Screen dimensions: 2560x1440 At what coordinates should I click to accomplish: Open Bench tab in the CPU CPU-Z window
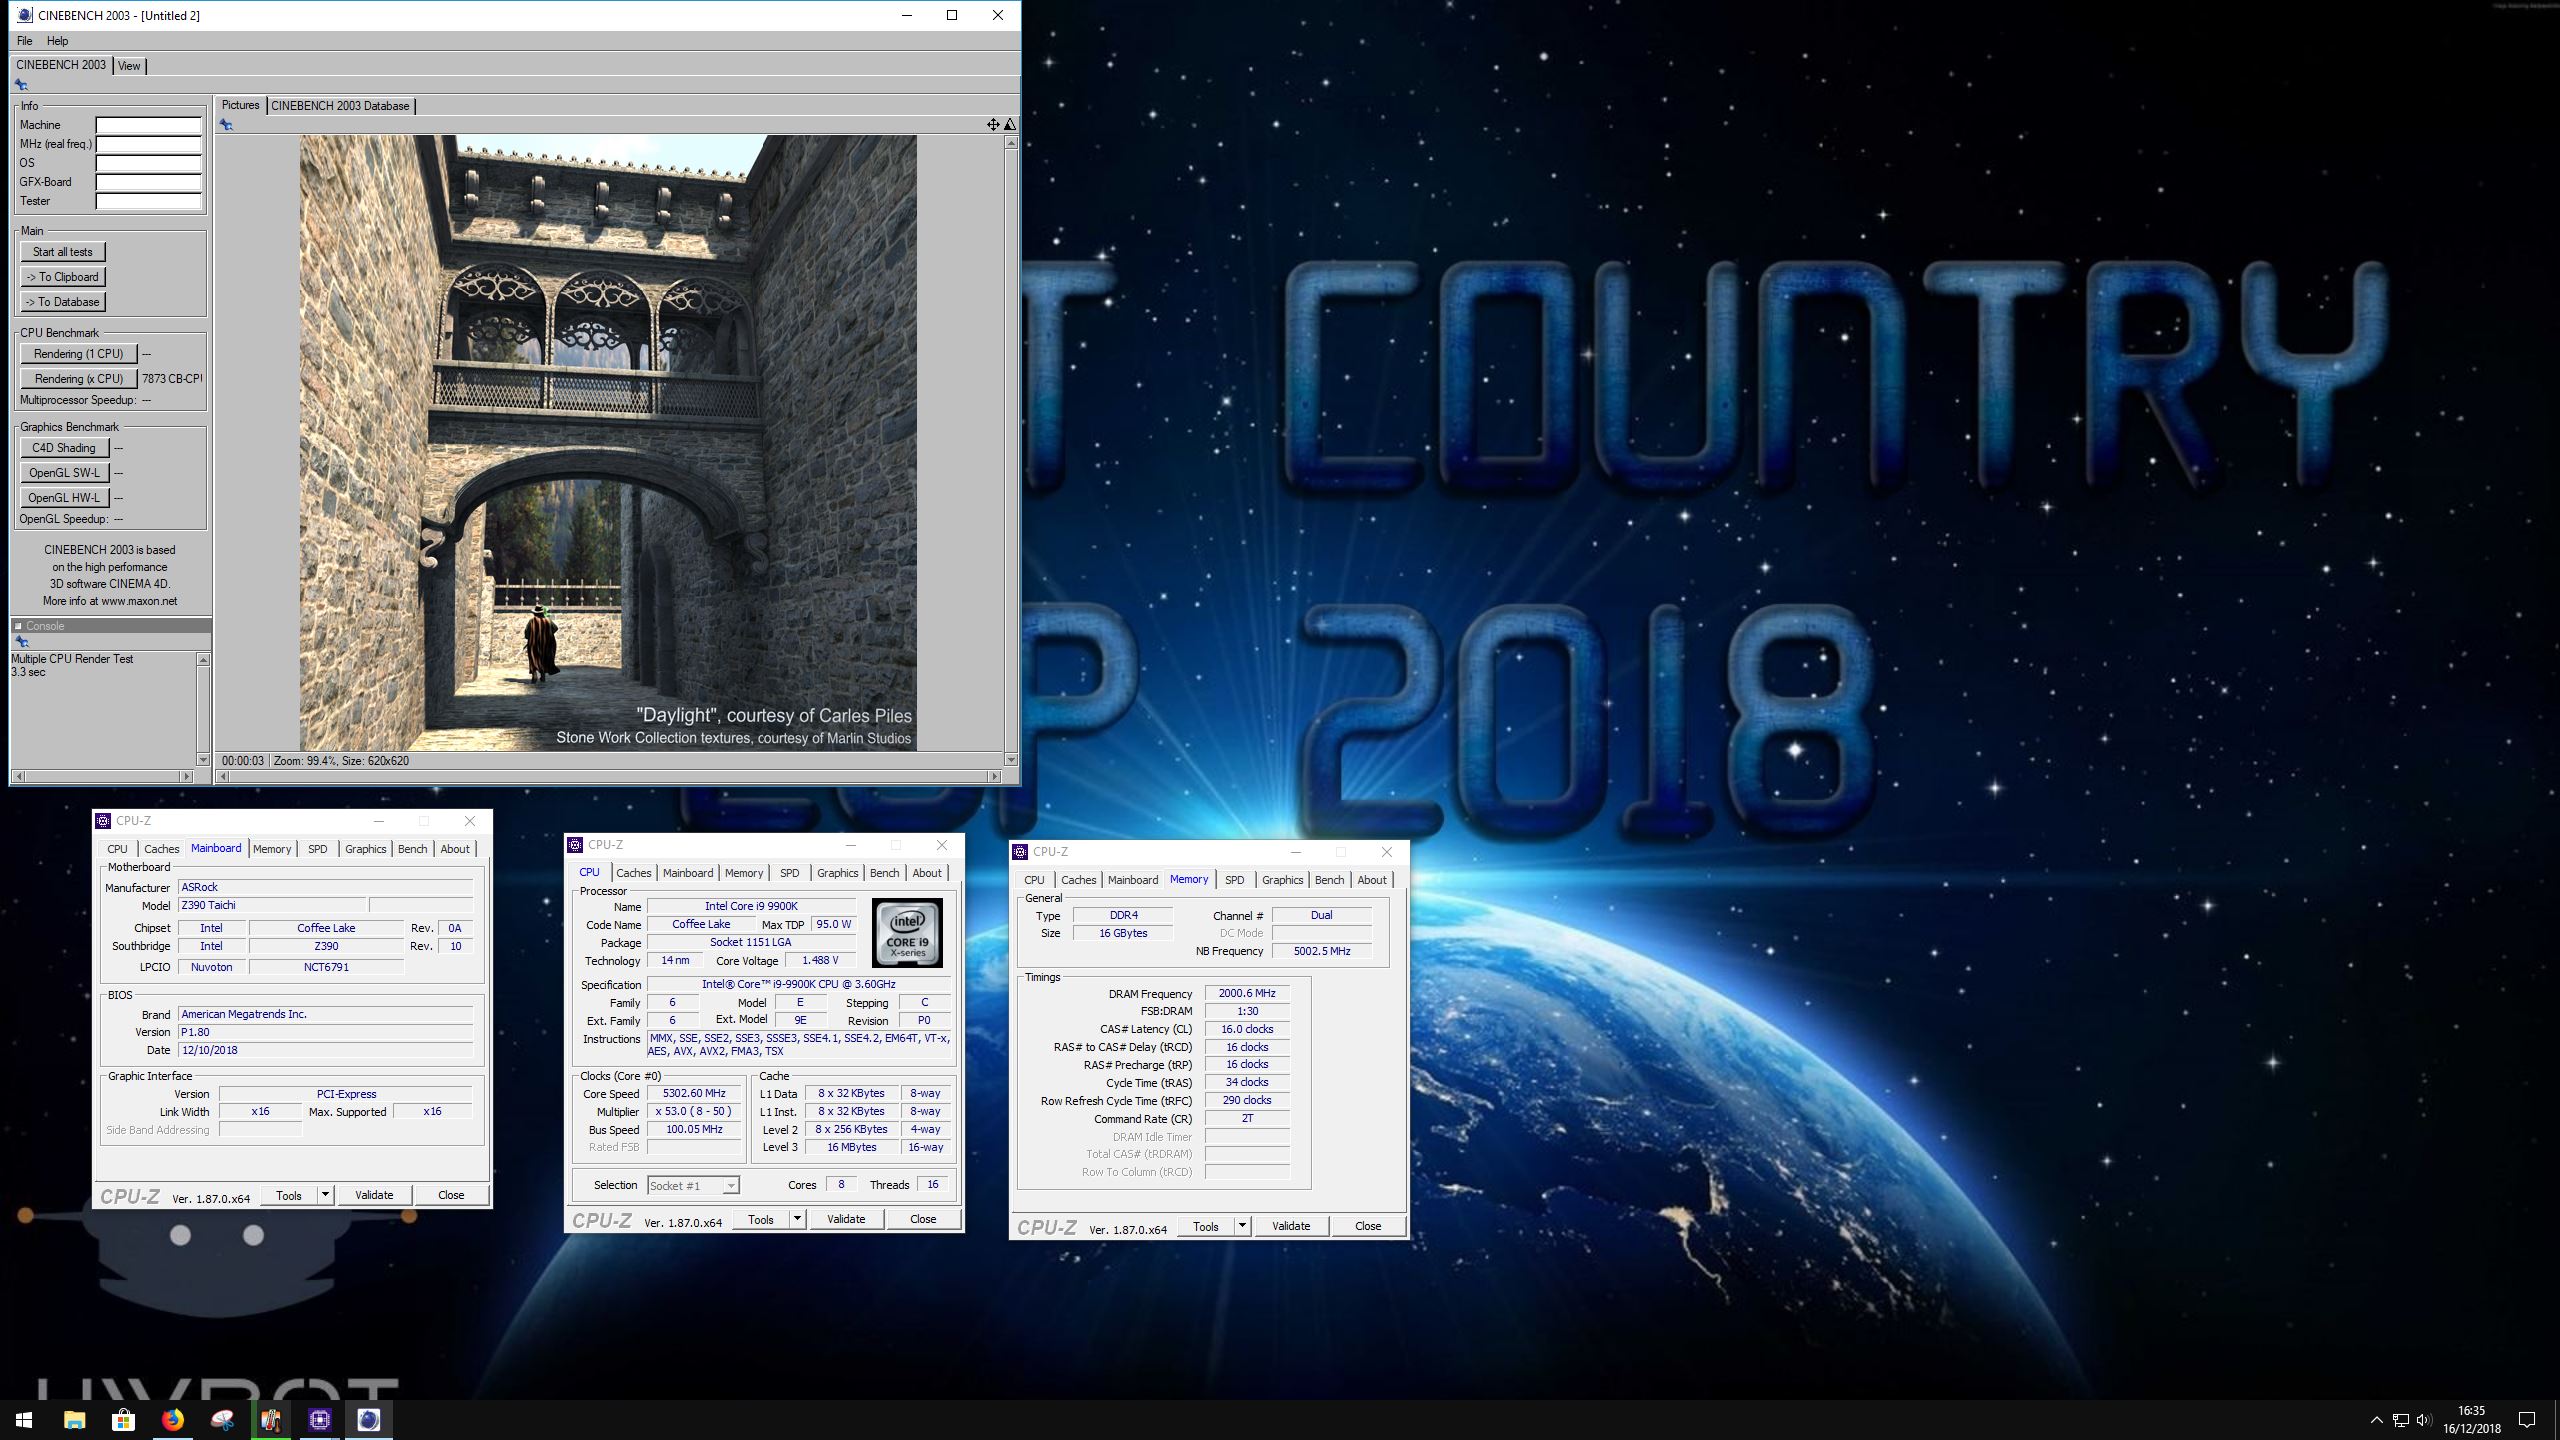click(884, 873)
